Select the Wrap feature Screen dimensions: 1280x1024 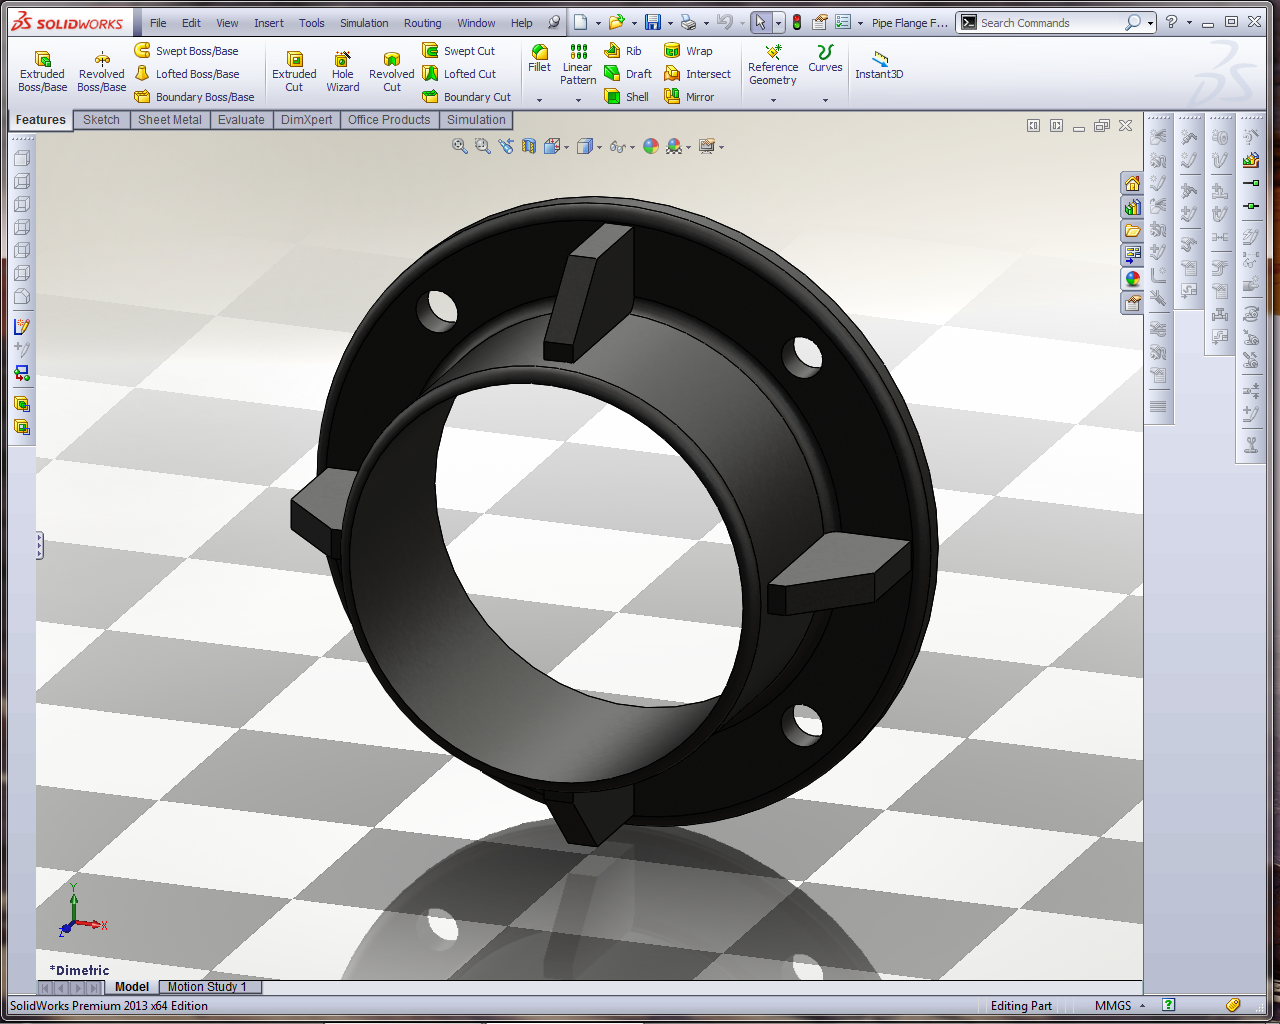pyautogui.click(x=688, y=51)
